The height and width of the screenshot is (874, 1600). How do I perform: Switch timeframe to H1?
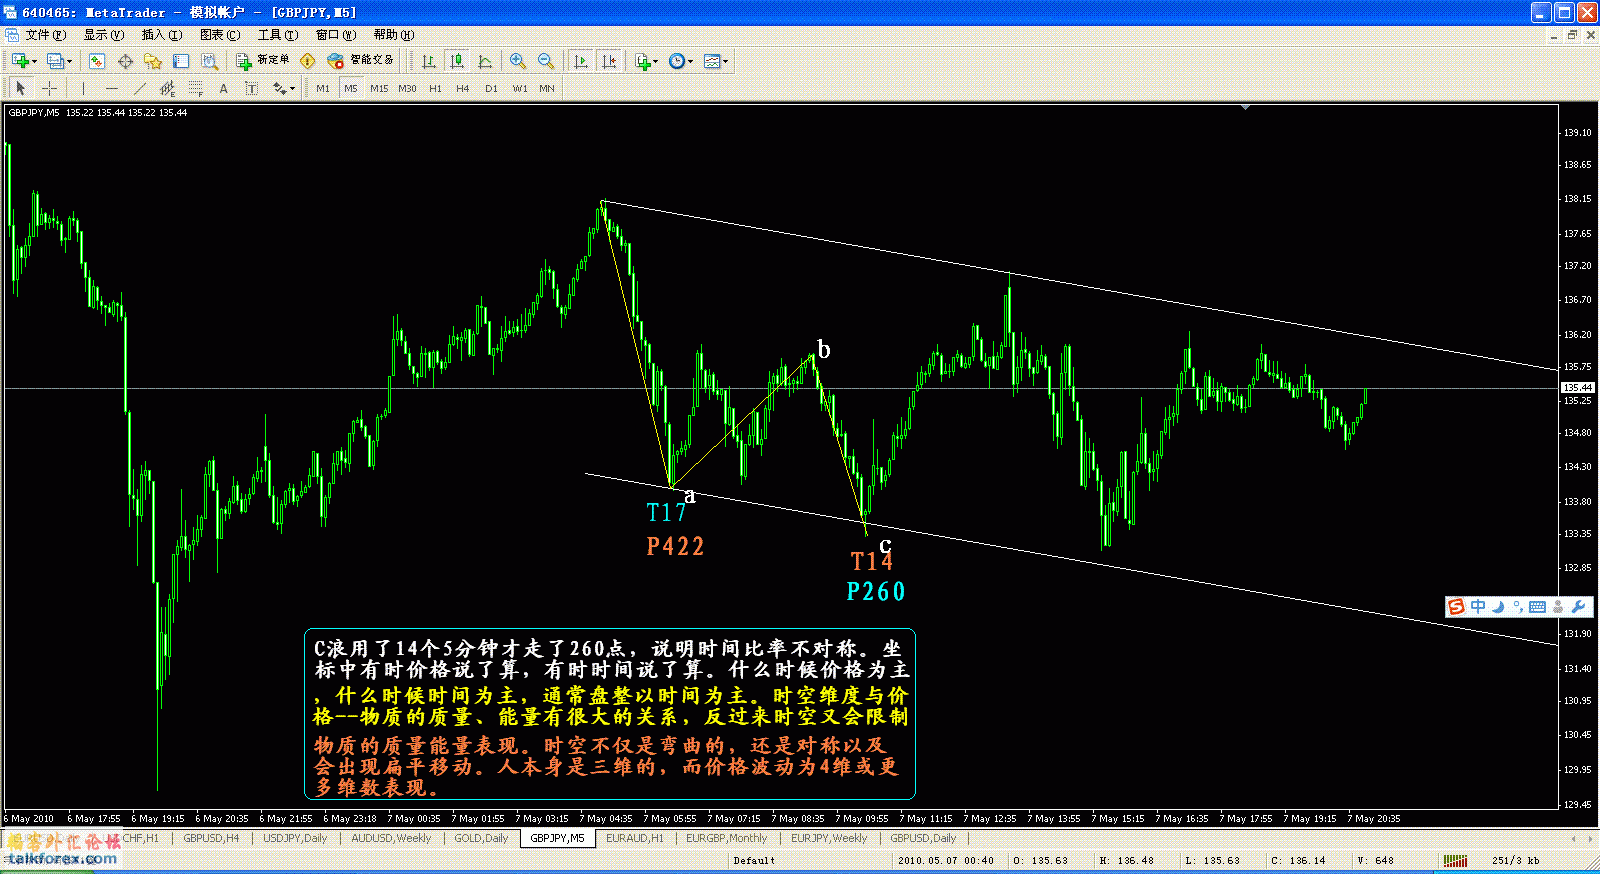pos(435,88)
